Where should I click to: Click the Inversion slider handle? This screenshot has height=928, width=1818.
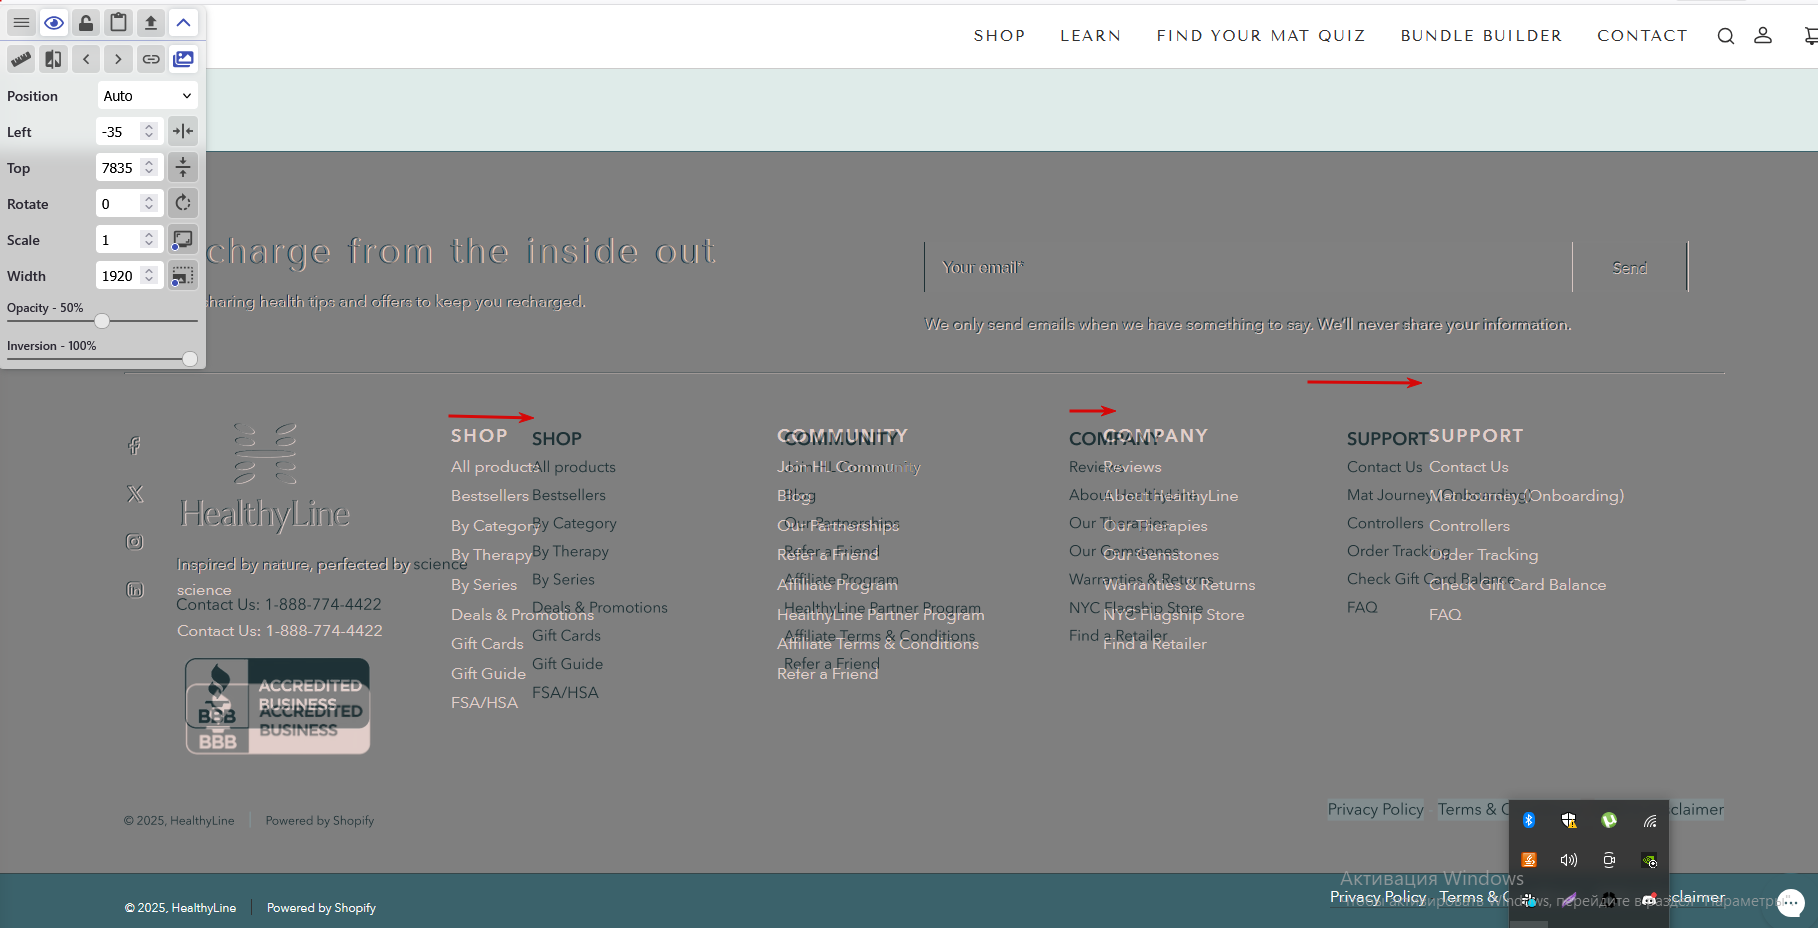pos(190,359)
